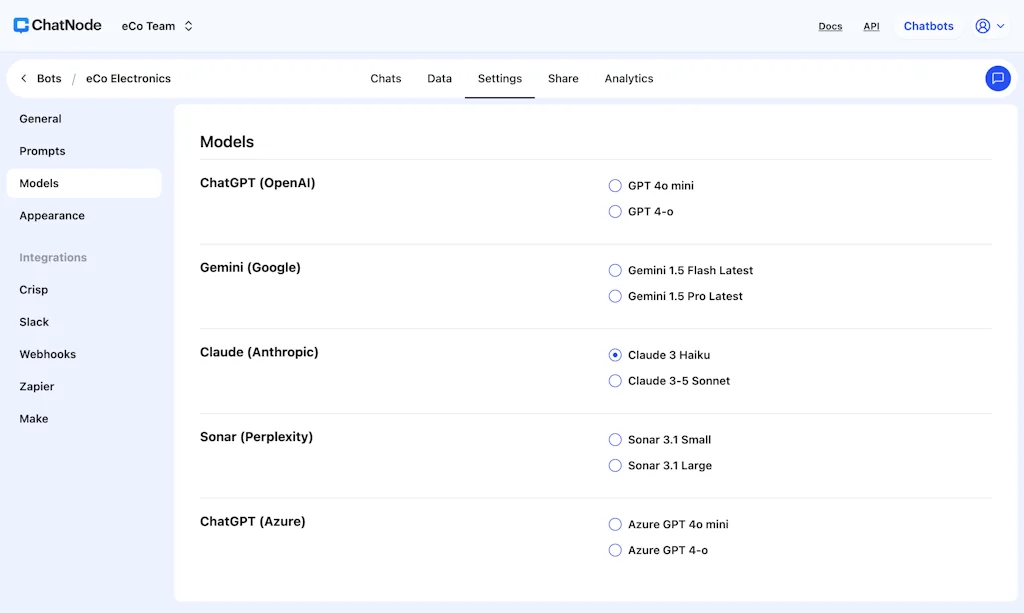This screenshot has width=1024, height=613.
Task: Open the Docs link
Action: [830, 26]
